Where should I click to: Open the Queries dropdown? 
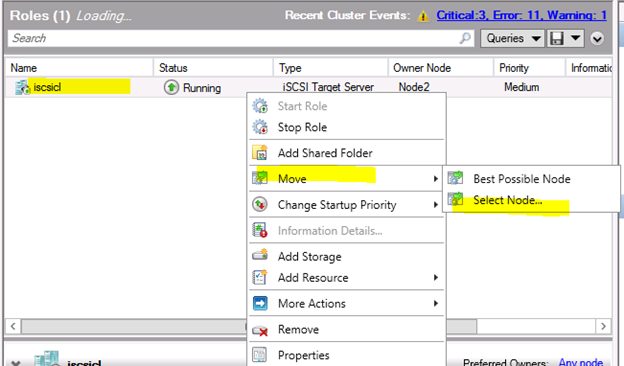coord(512,39)
